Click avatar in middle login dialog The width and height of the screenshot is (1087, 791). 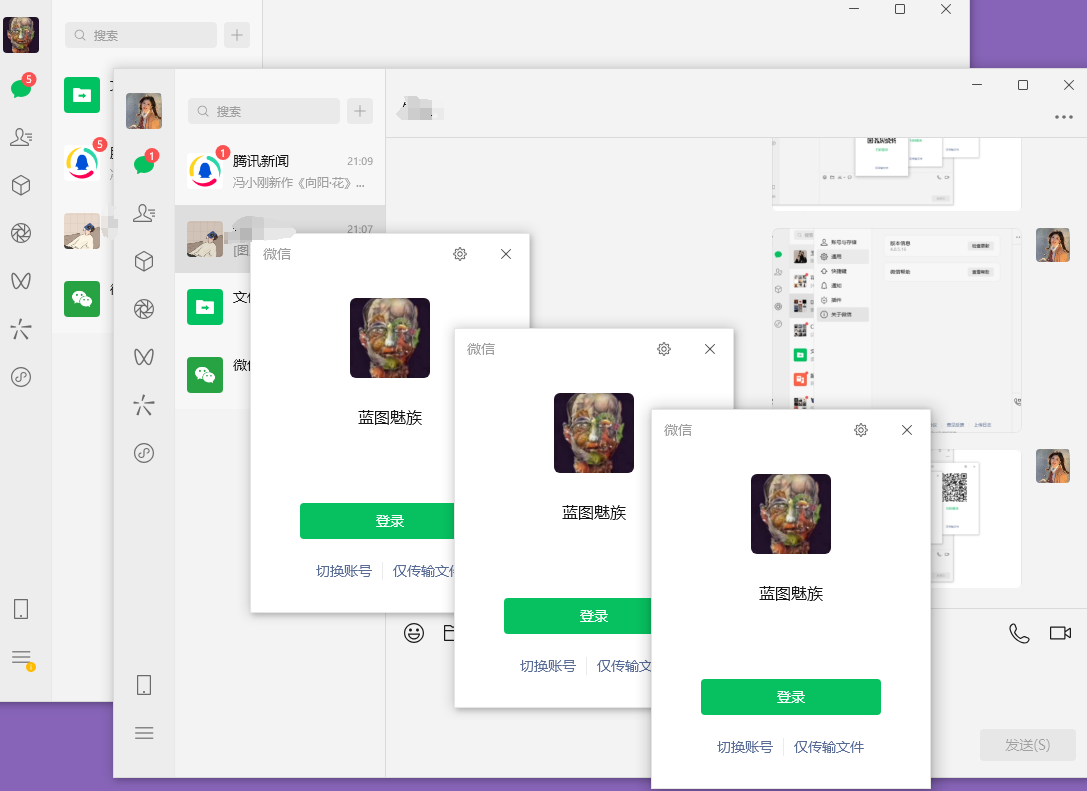tap(593, 433)
